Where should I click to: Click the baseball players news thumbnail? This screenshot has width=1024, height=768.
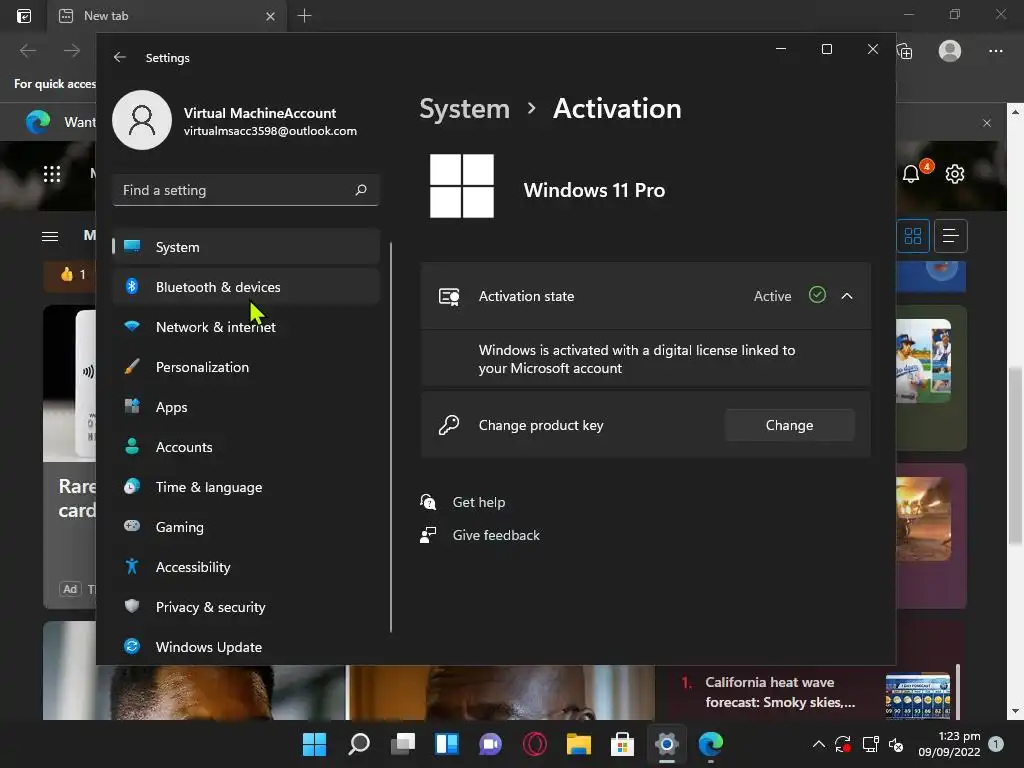(x=923, y=360)
